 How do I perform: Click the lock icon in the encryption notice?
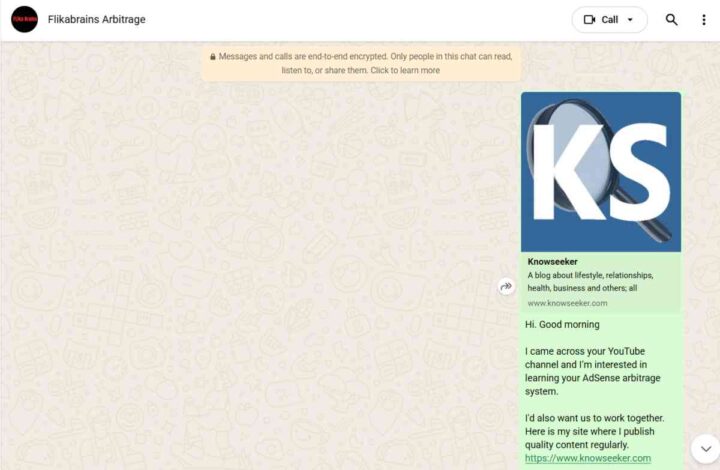coord(213,57)
